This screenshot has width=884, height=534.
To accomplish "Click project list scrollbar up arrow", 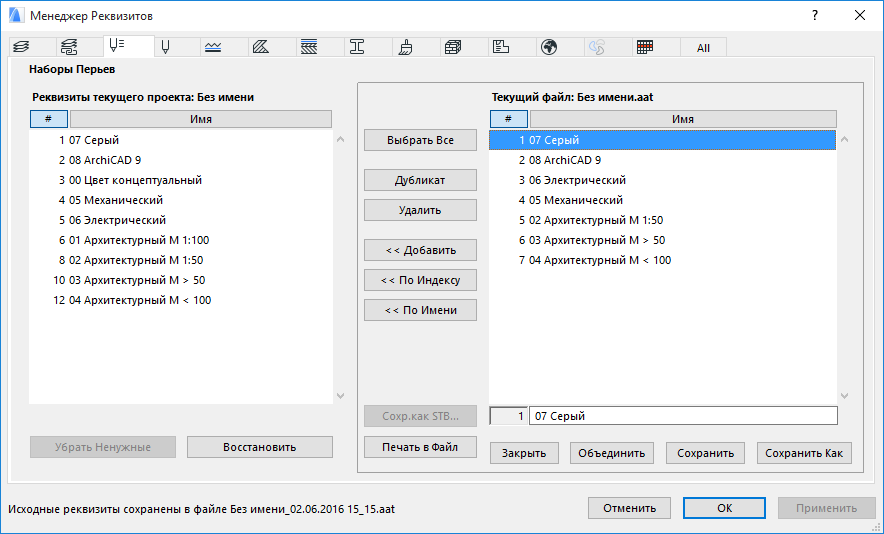I will coord(341,139).
